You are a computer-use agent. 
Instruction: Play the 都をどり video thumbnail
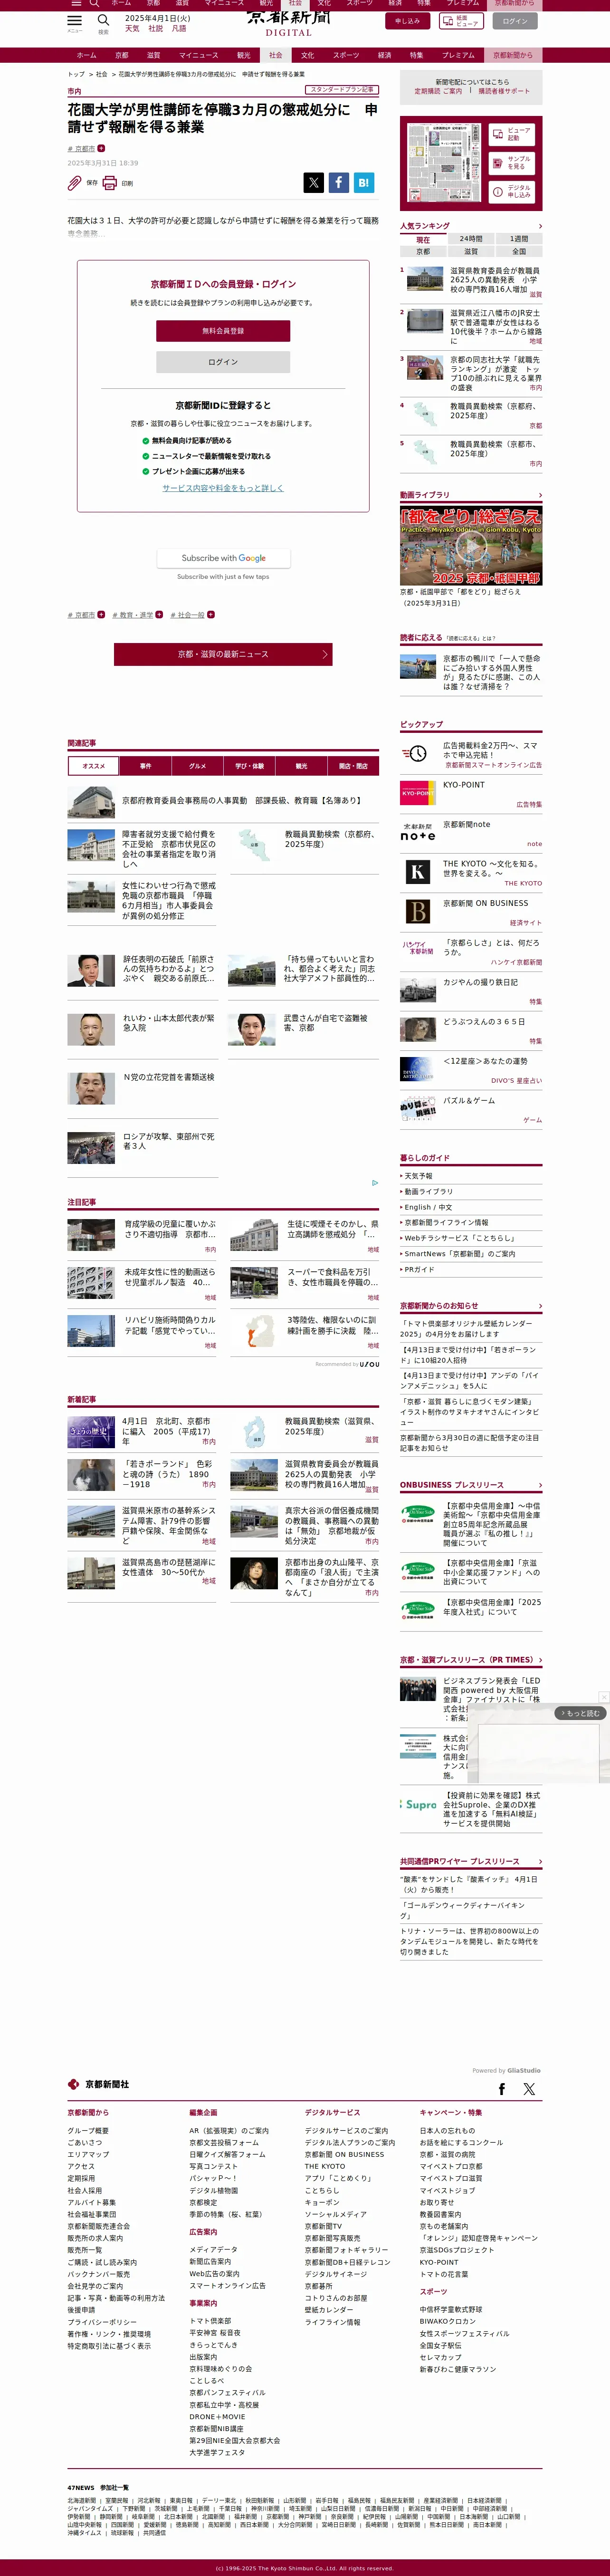tap(471, 546)
